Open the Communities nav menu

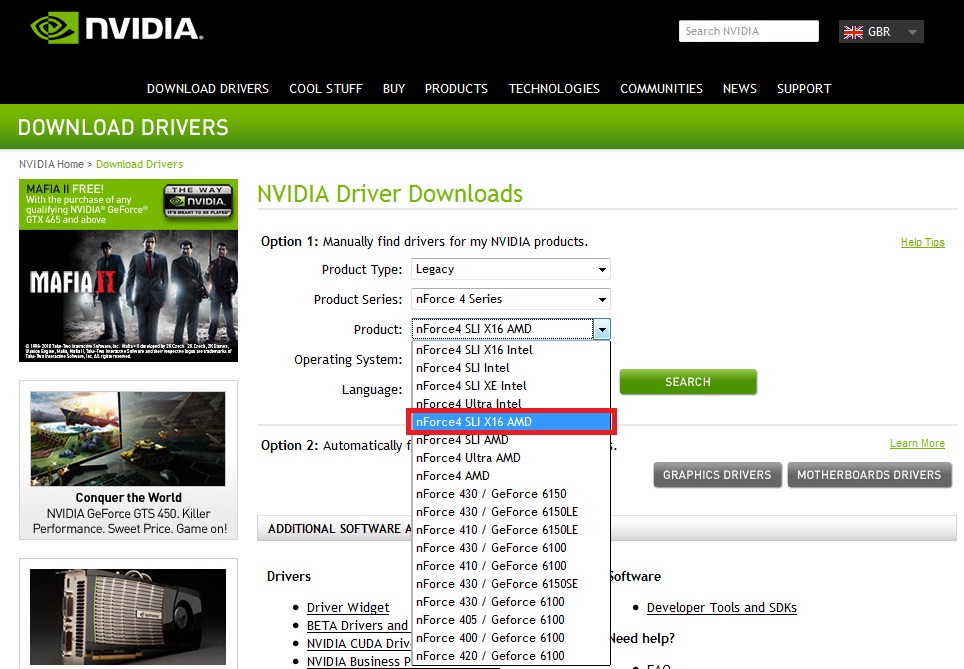(x=661, y=89)
